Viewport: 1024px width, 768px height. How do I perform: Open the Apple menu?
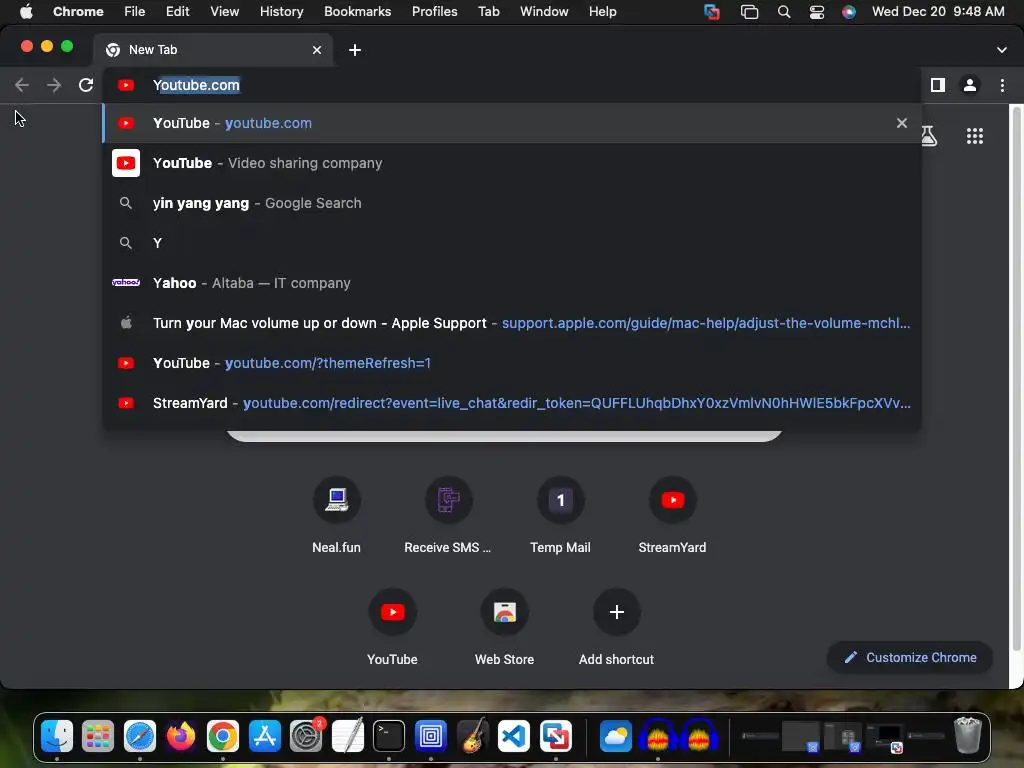pyautogui.click(x=26, y=12)
